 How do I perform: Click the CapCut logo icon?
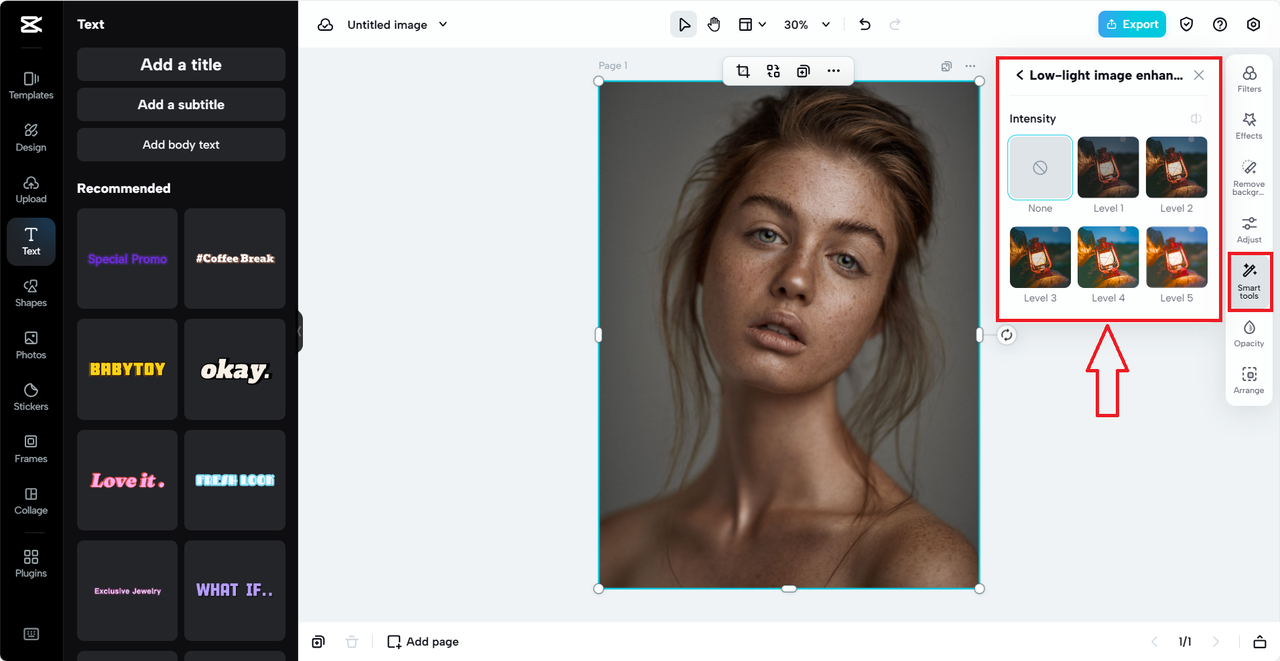(x=30, y=25)
